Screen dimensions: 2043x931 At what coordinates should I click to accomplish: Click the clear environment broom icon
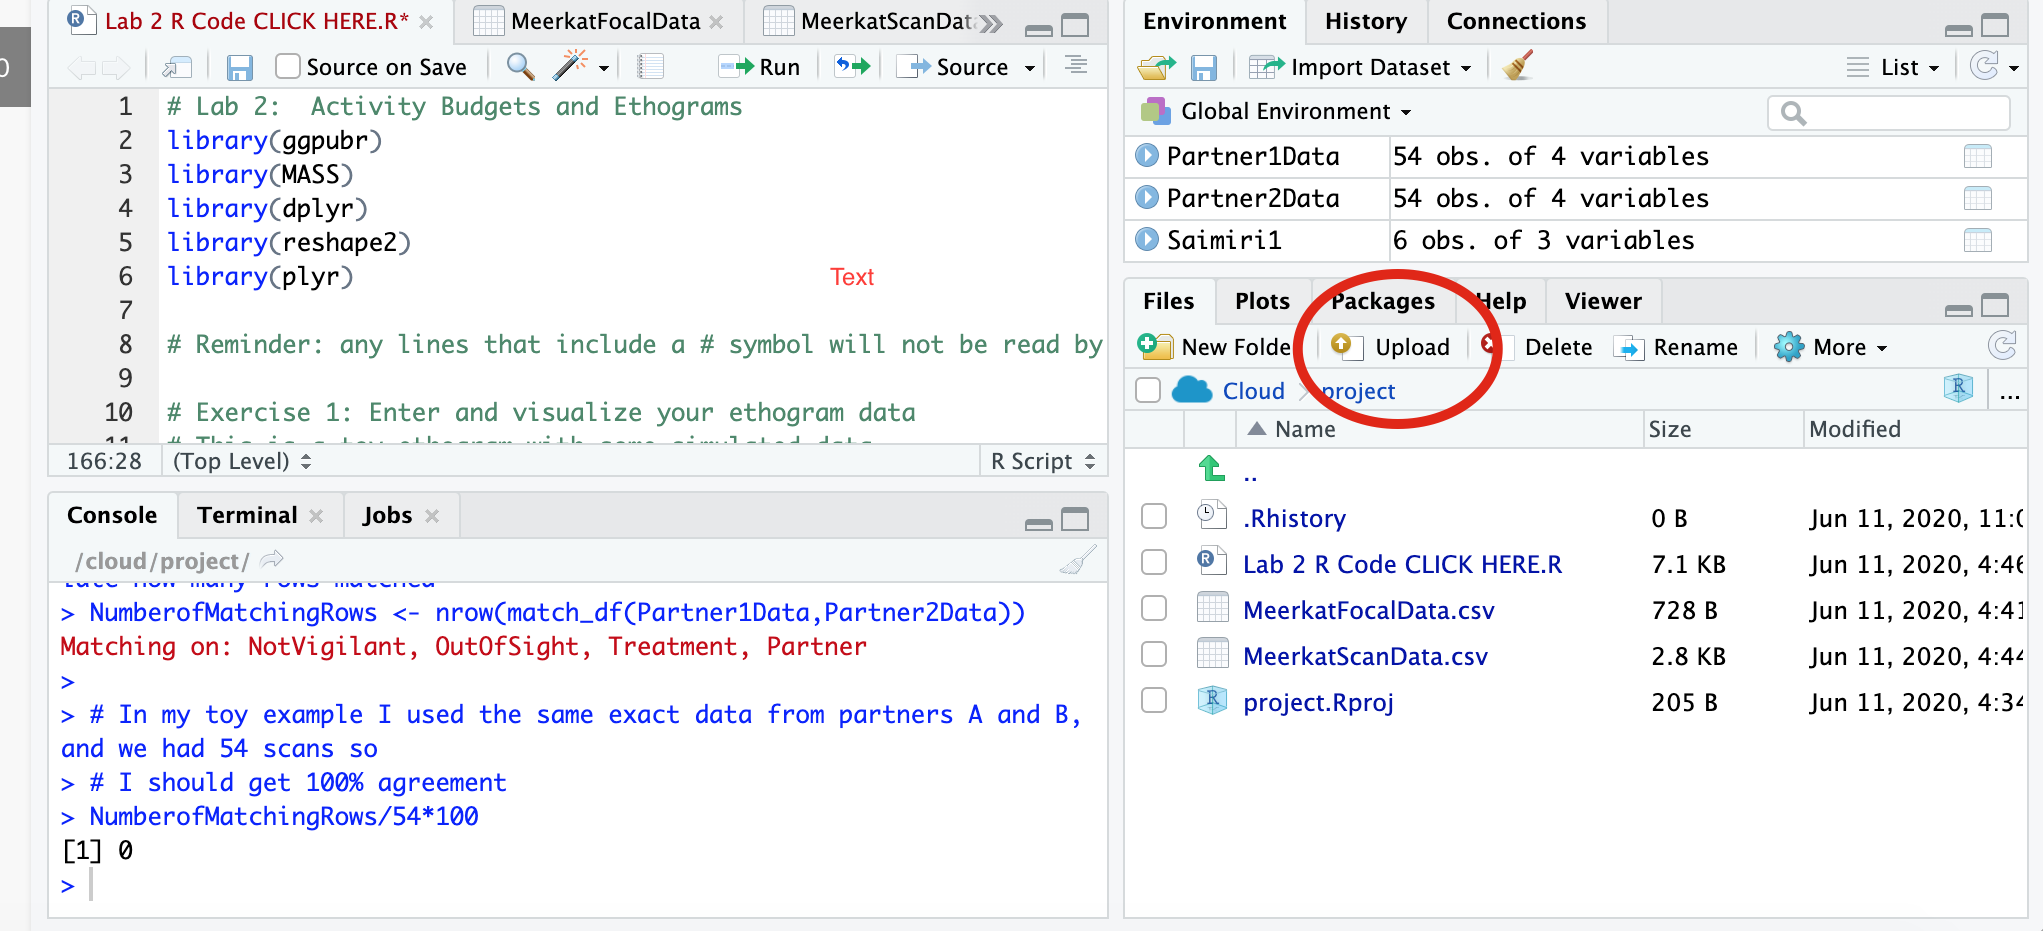[1517, 67]
